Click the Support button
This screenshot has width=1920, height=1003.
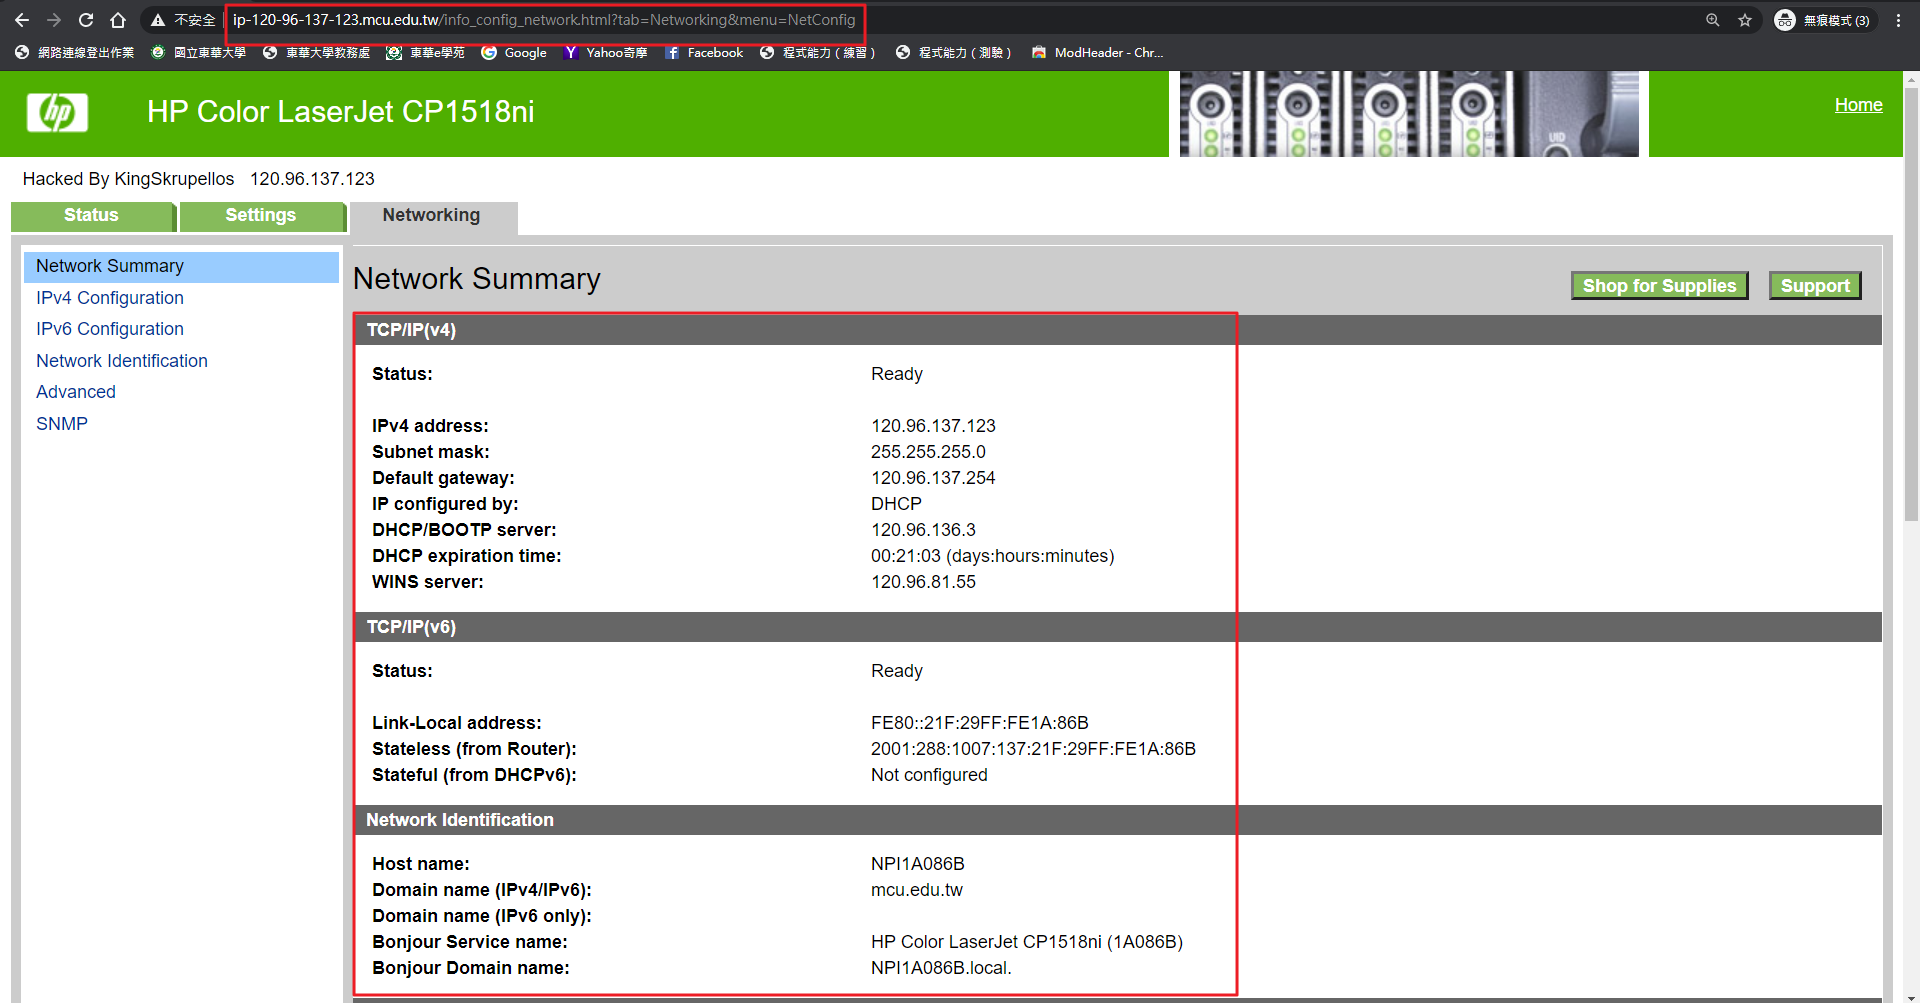click(1815, 286)
